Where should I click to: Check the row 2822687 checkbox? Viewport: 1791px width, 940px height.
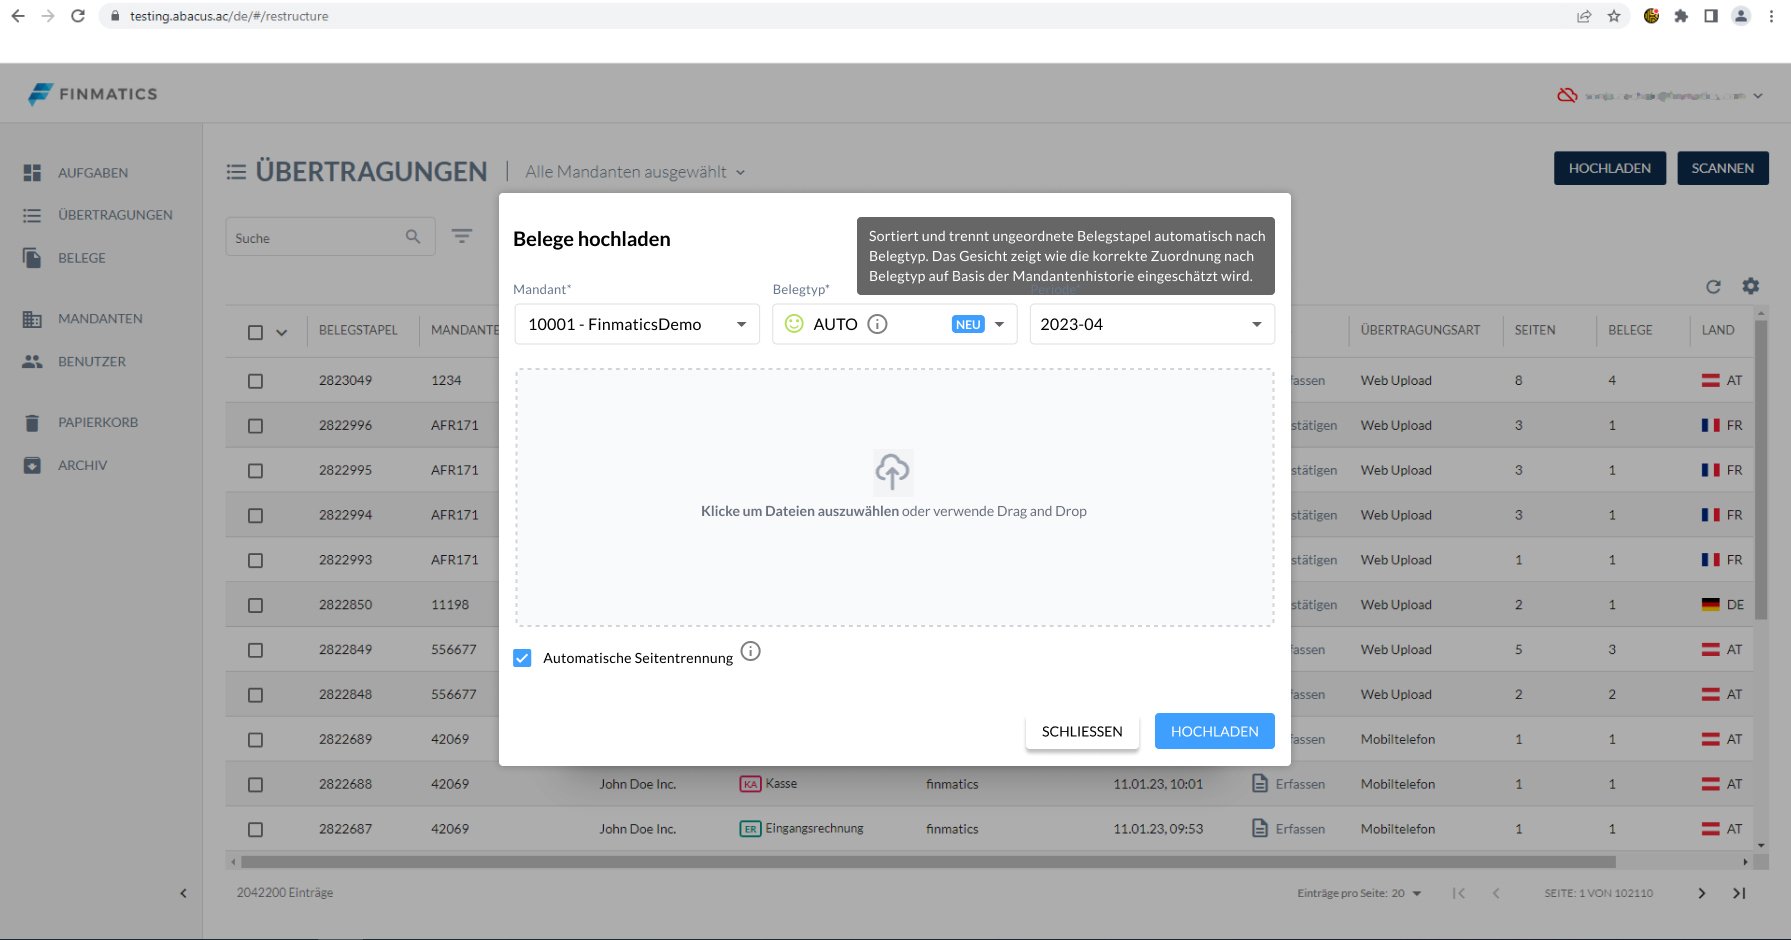coord(255,830)
